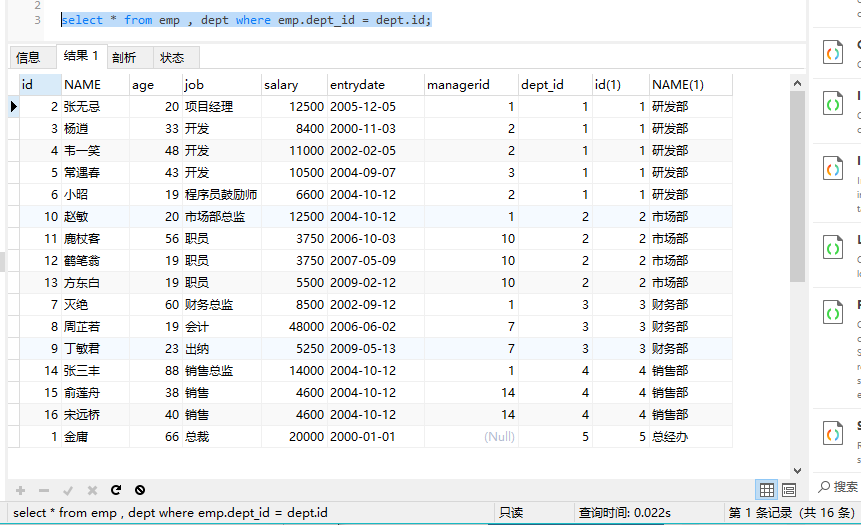Refresh the result grid
This screenshot has height=525, width=861.
point(116,490)
